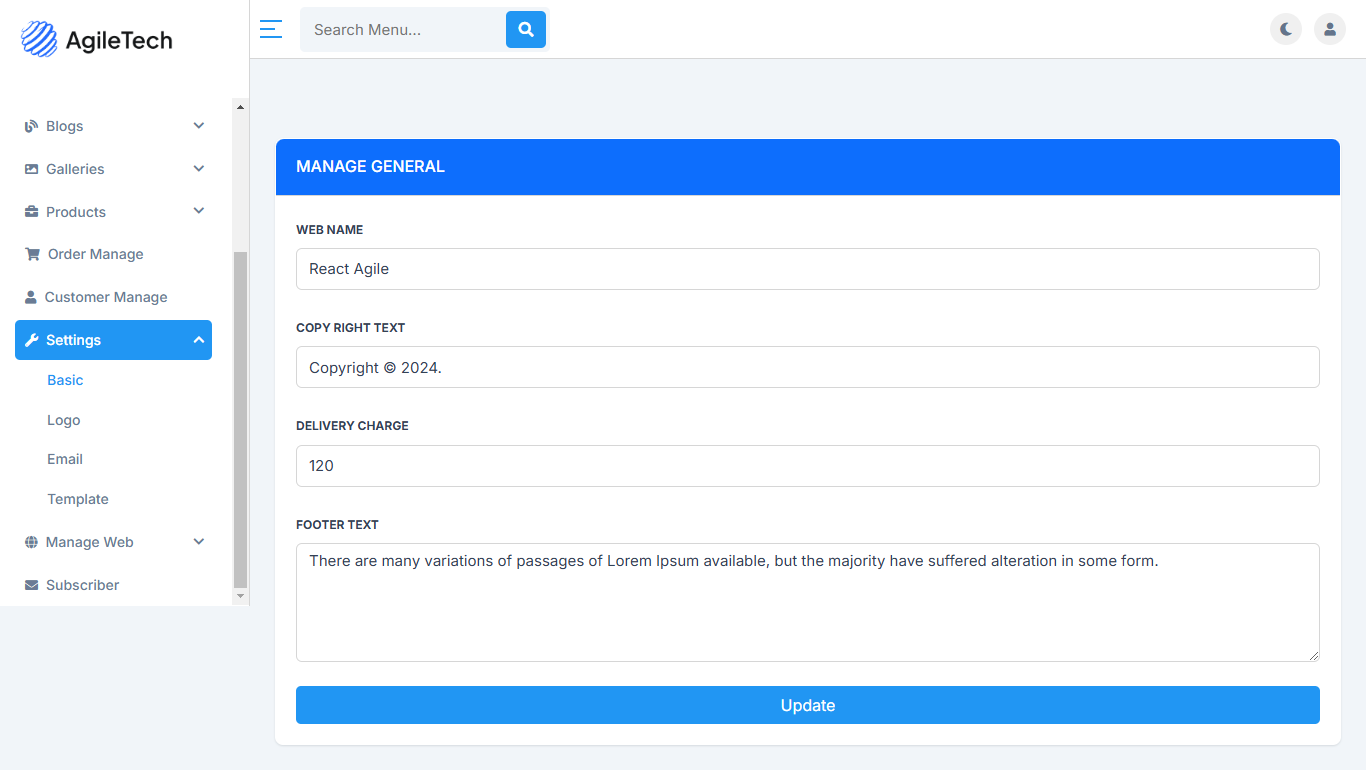1366x771 pixels.
Task: Expand the Manage Web chevron
Action: (199, 542)
